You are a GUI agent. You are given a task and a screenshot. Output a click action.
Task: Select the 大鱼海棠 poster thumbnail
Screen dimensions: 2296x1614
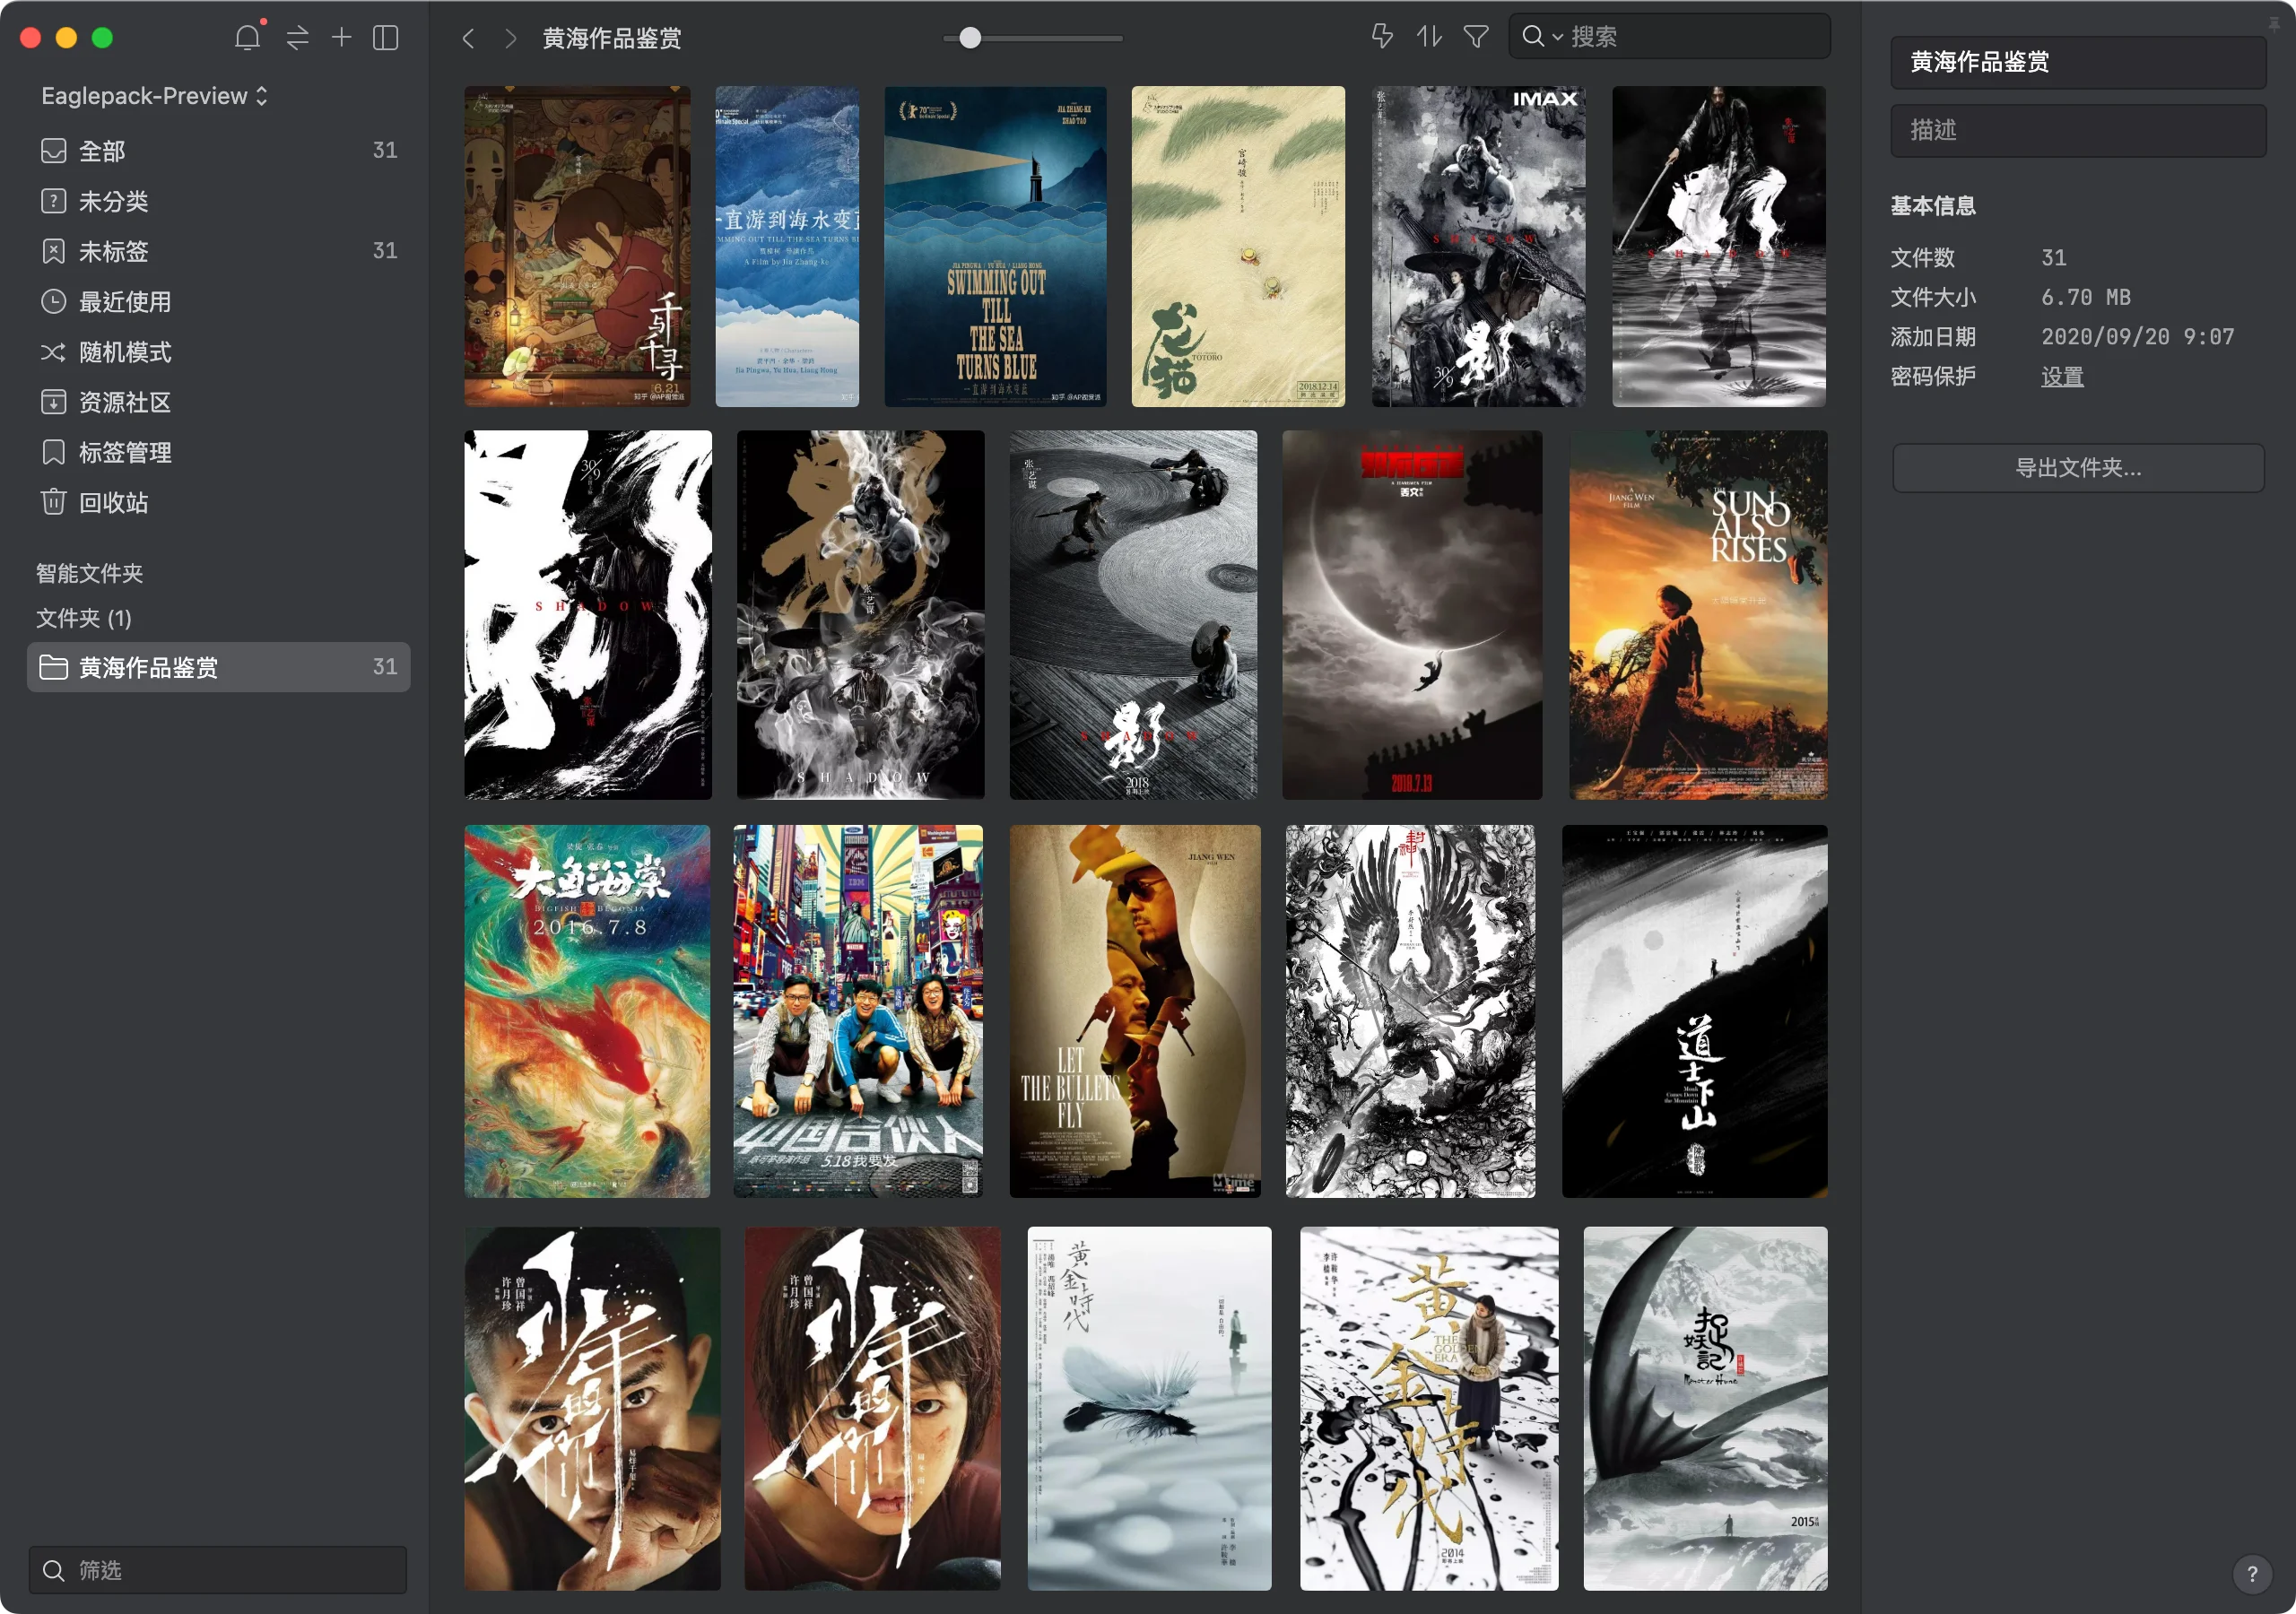[587, 1011]
